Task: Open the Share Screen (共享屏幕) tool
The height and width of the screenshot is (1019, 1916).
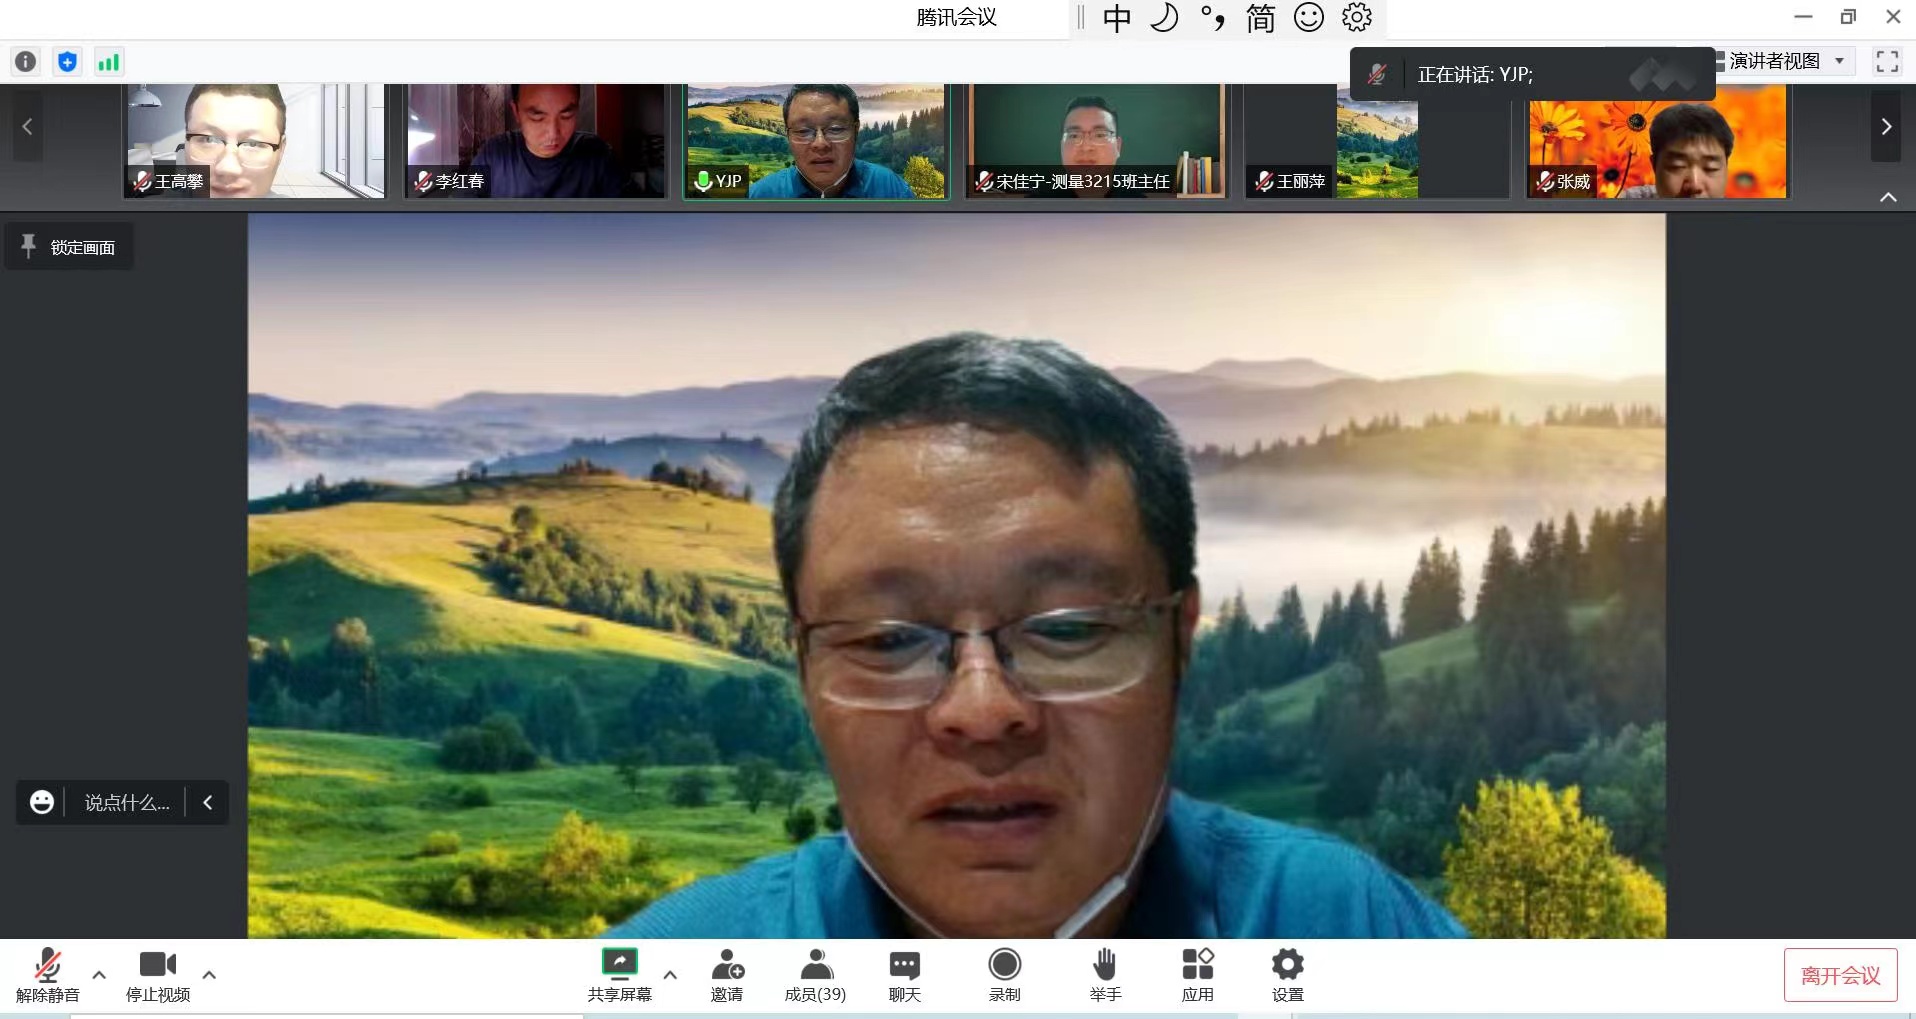Action: point(619,974)
